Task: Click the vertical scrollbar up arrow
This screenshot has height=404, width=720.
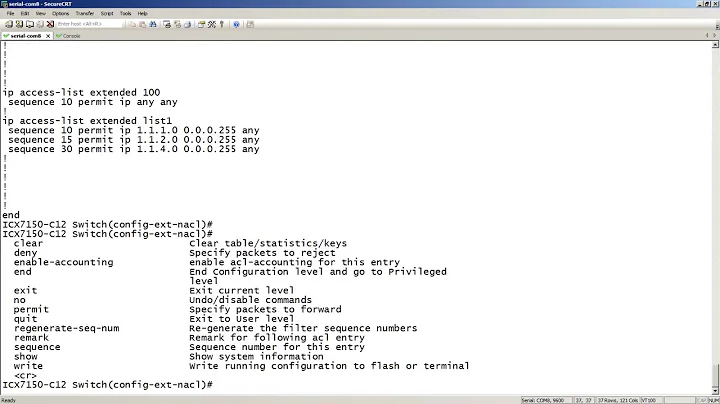Action: pyautogui.click(x=715, y=45)
